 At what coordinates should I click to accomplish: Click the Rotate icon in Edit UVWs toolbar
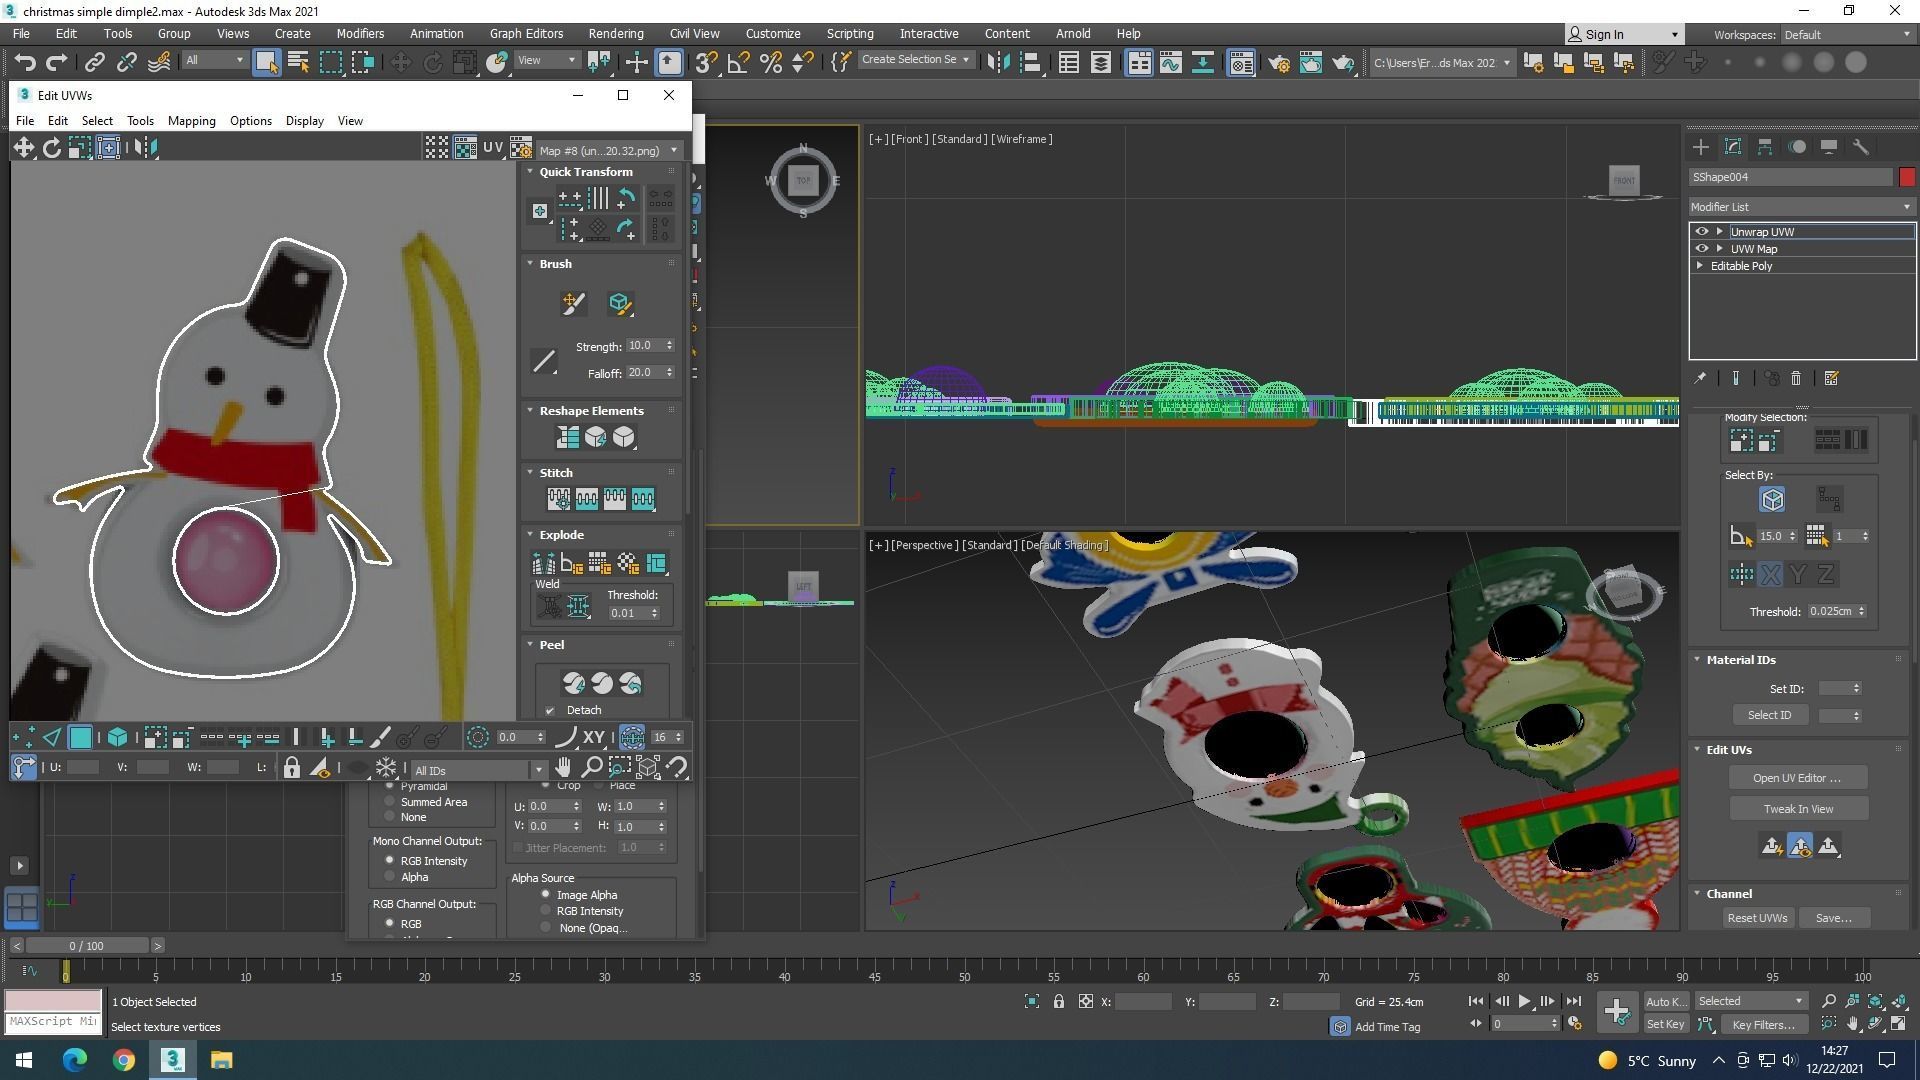pos(51,148)
